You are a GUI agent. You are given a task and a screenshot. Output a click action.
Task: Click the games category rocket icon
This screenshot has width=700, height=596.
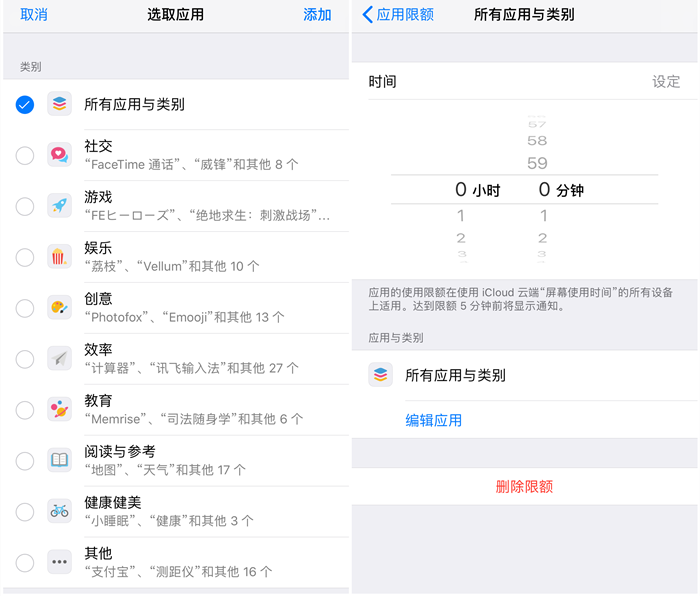60,206
